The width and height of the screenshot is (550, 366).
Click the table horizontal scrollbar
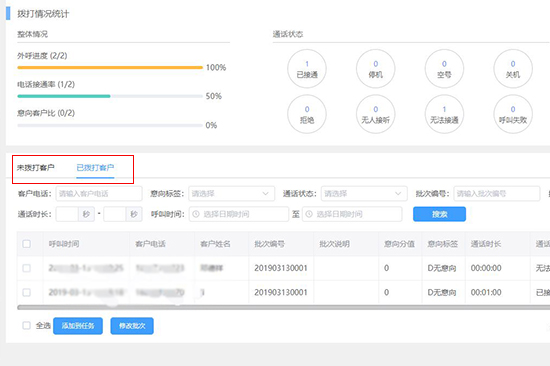[x=283, y=307]
